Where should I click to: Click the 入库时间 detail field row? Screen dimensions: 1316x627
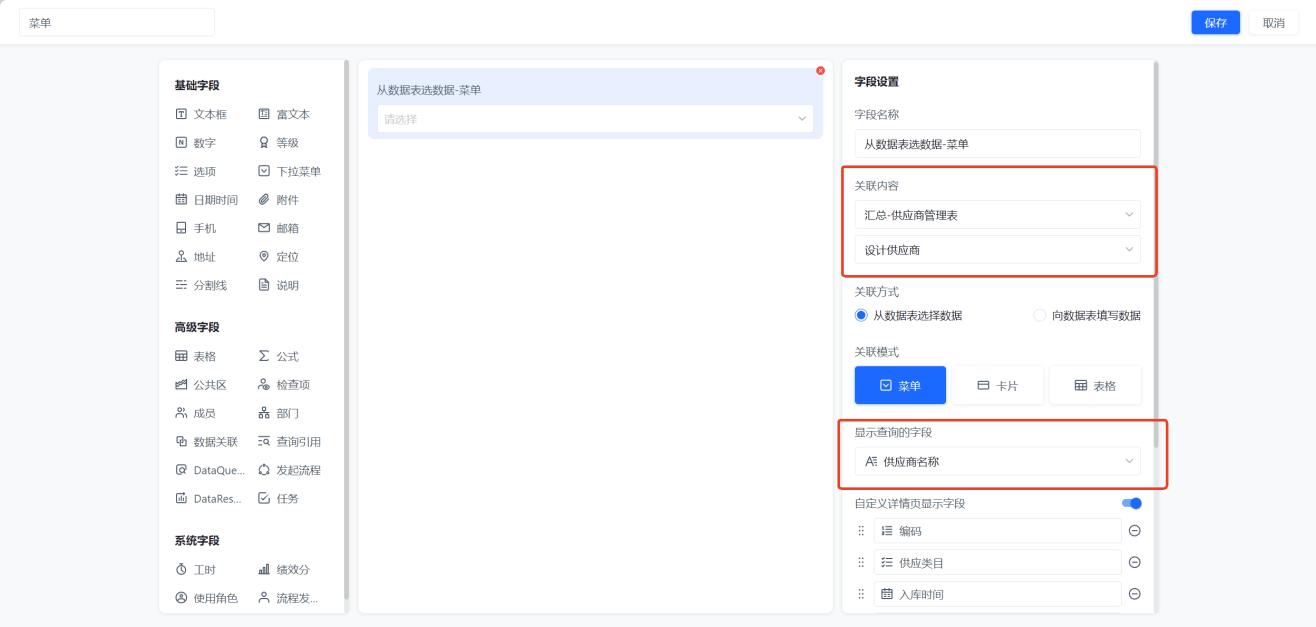997,594
